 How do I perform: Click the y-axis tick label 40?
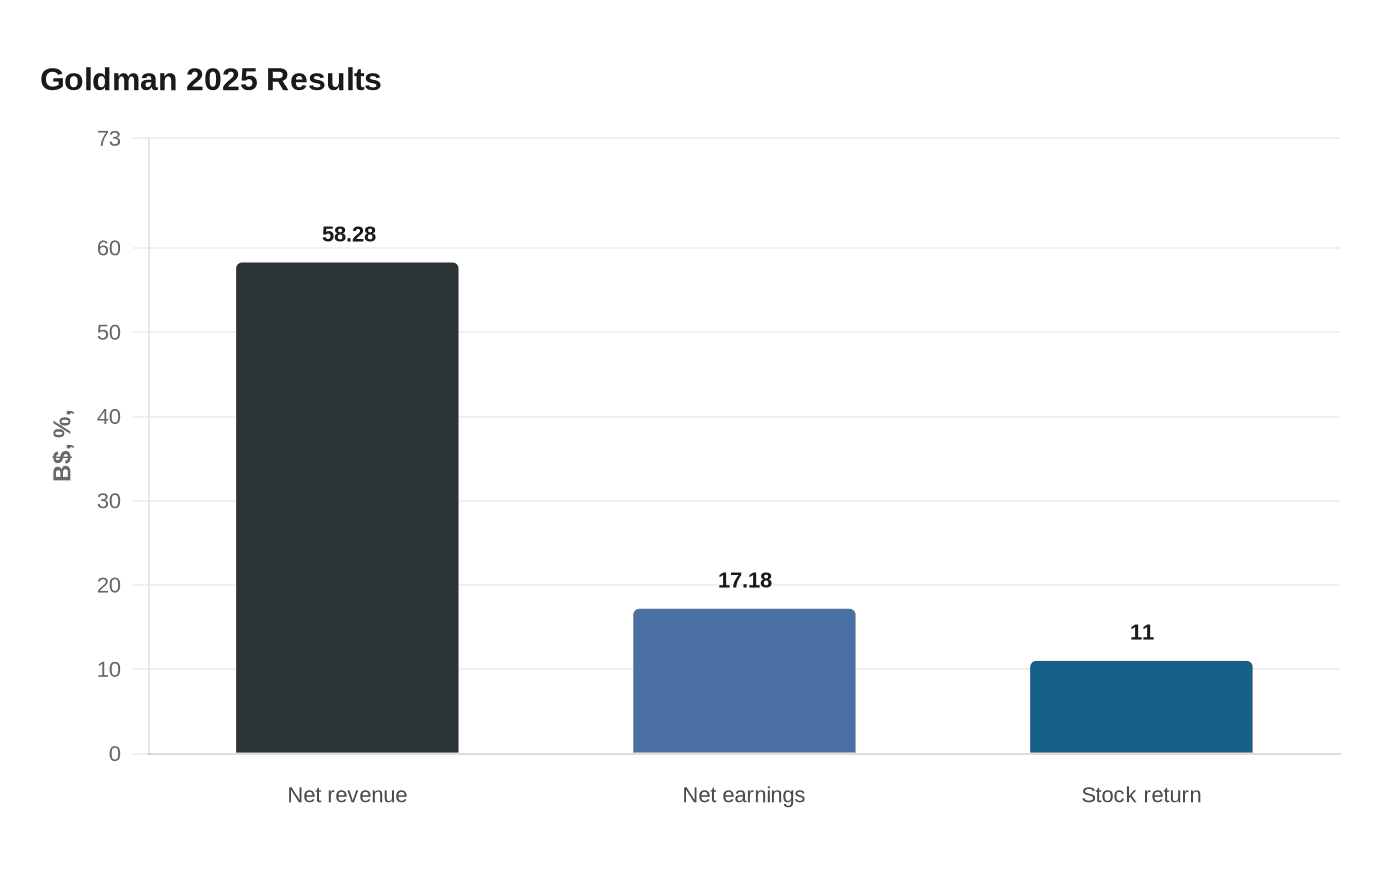tap(109, 417)
